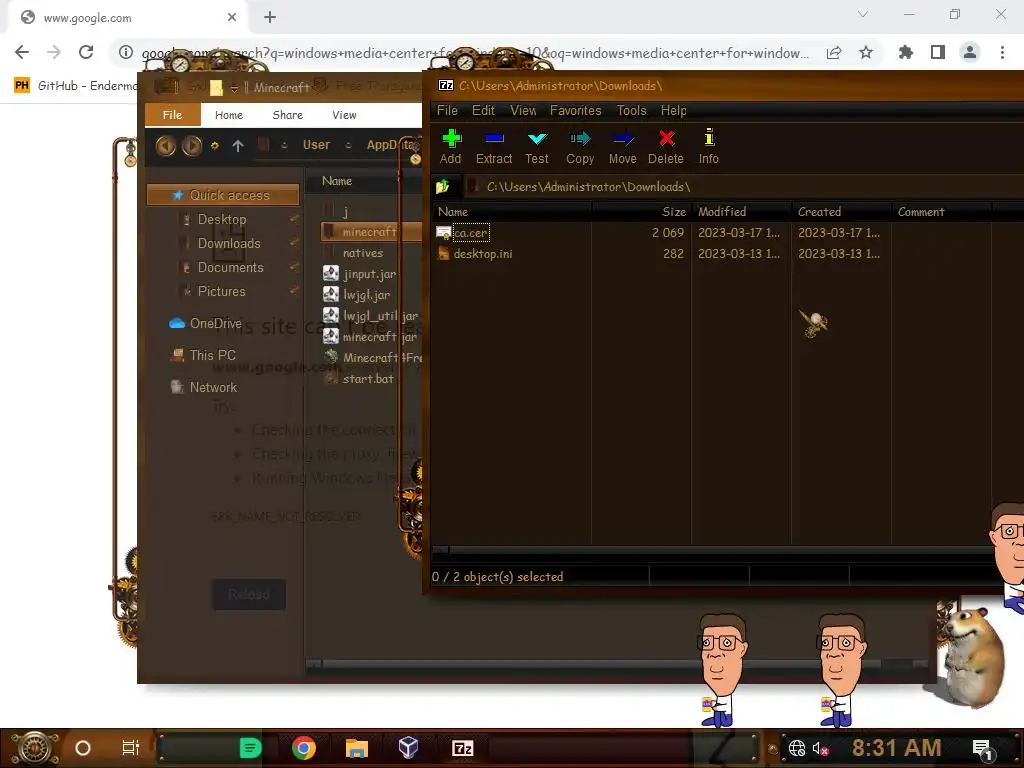Choose the Move tool in 7-Zip
The image size is (1024, 768).
pos(622,147)
